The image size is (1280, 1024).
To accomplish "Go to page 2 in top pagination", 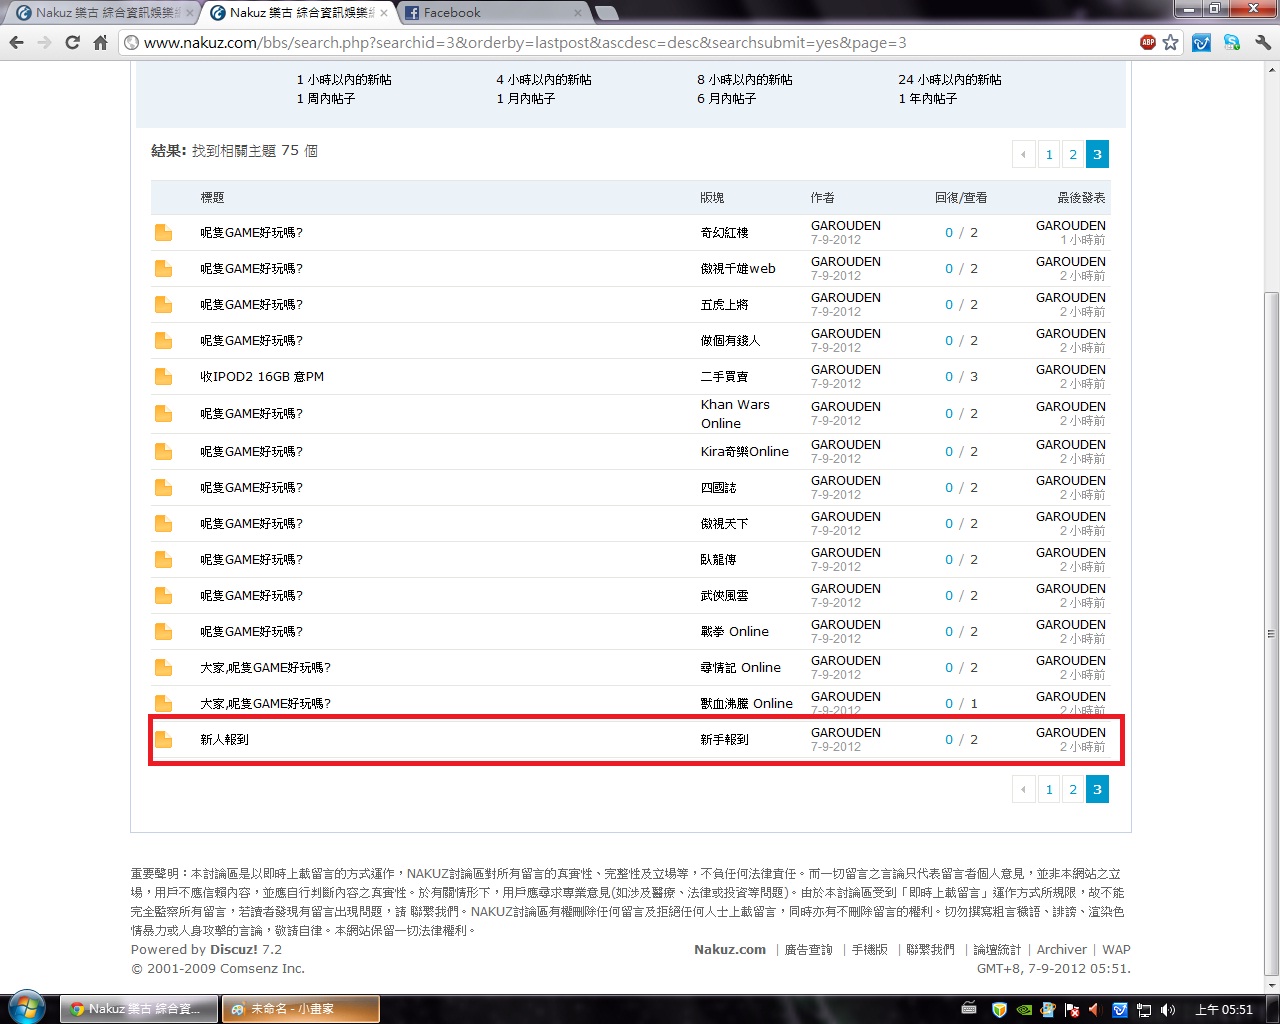I will [1073, 154].
